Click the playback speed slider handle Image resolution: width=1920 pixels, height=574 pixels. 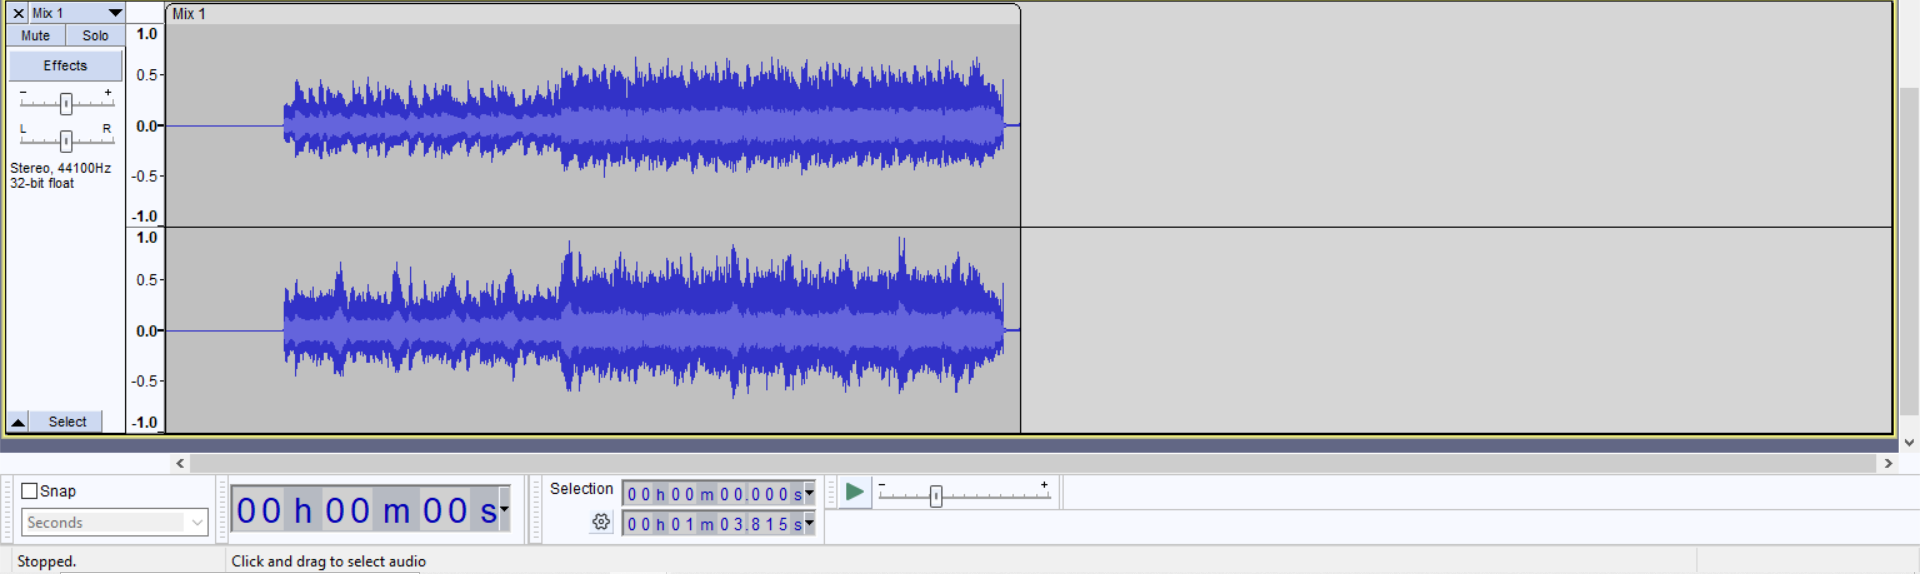pyautogui.click(x=936, y=496)
